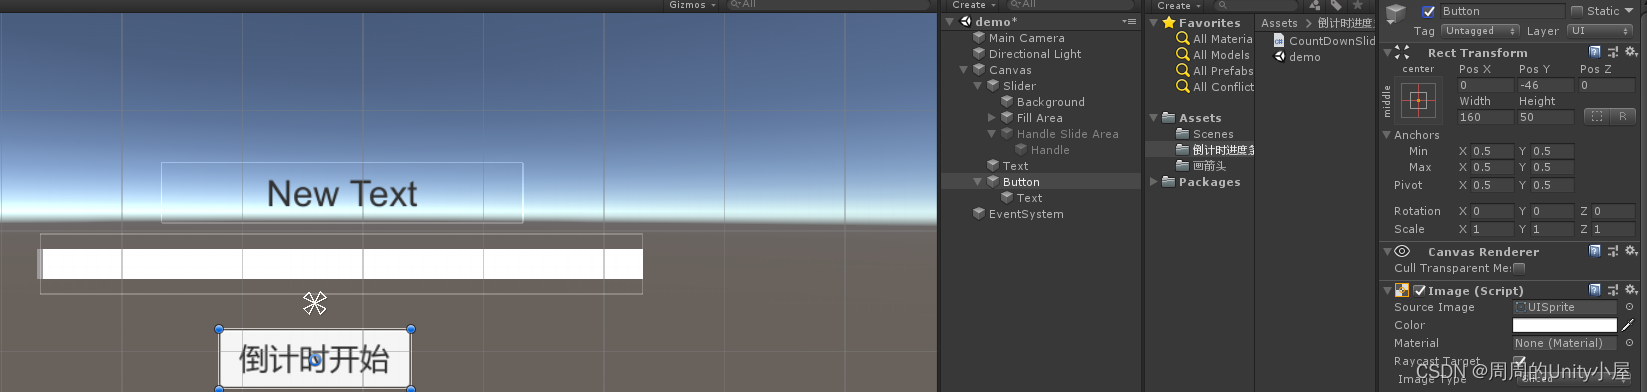1647x392 pixels.
Task: Collapse the Anchors foldout
Action: (1387, 135)
